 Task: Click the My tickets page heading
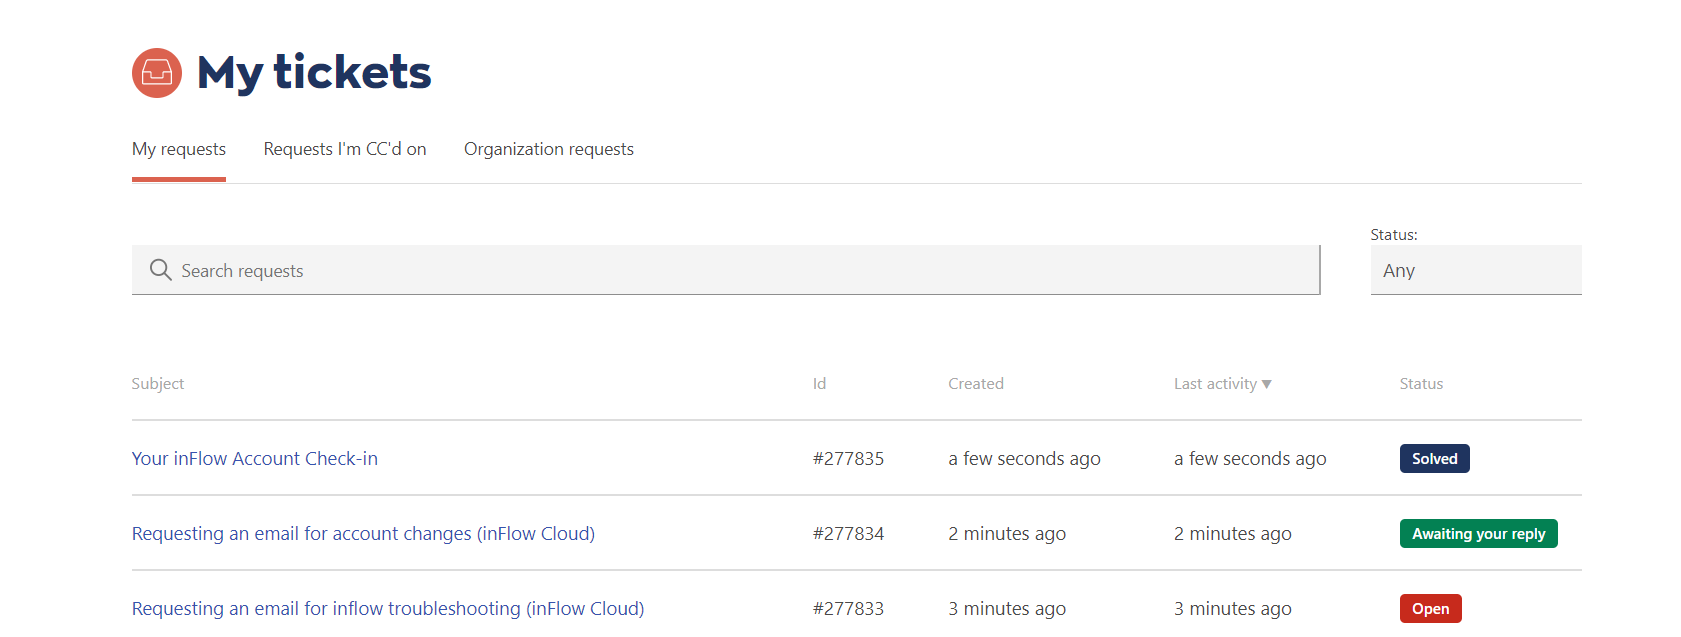click(x=314, y=73)
